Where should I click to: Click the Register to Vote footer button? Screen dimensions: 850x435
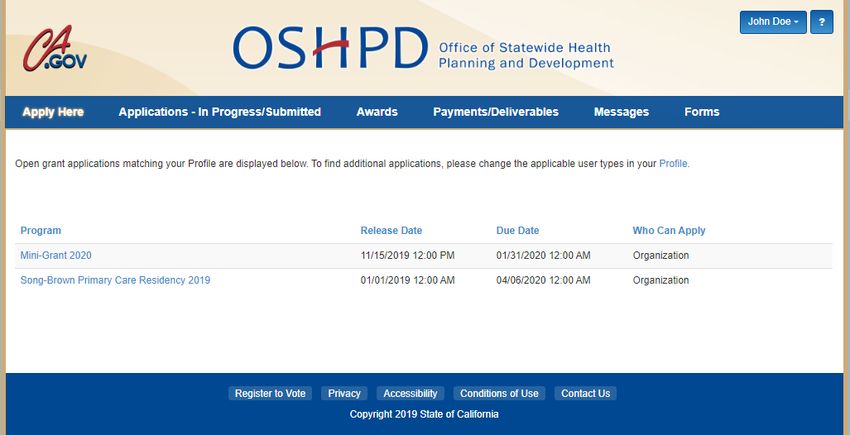[270, 393]
